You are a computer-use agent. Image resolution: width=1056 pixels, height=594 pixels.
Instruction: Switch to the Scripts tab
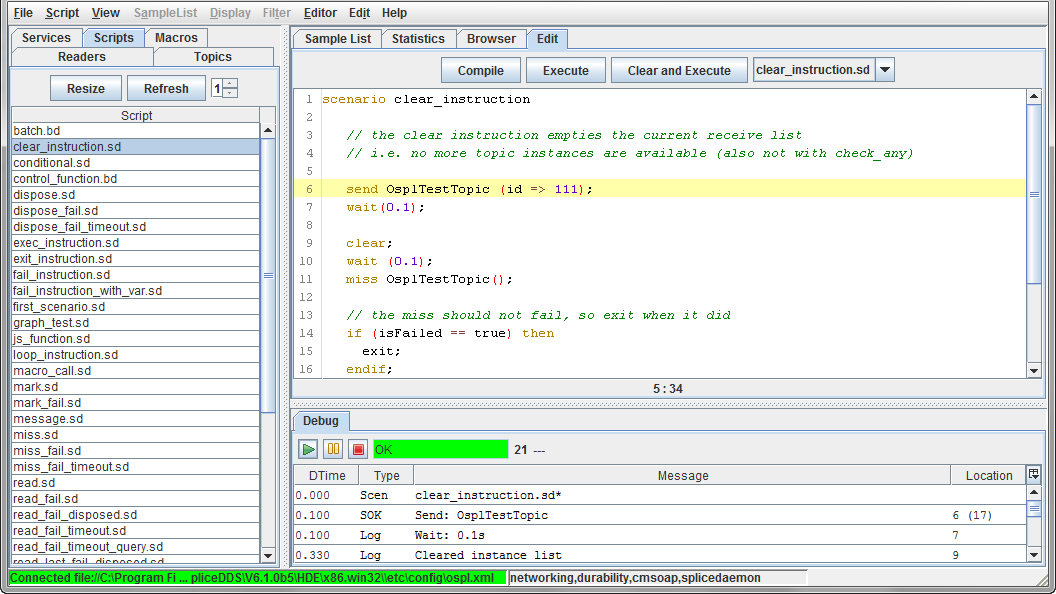click(x=113, y=38)
